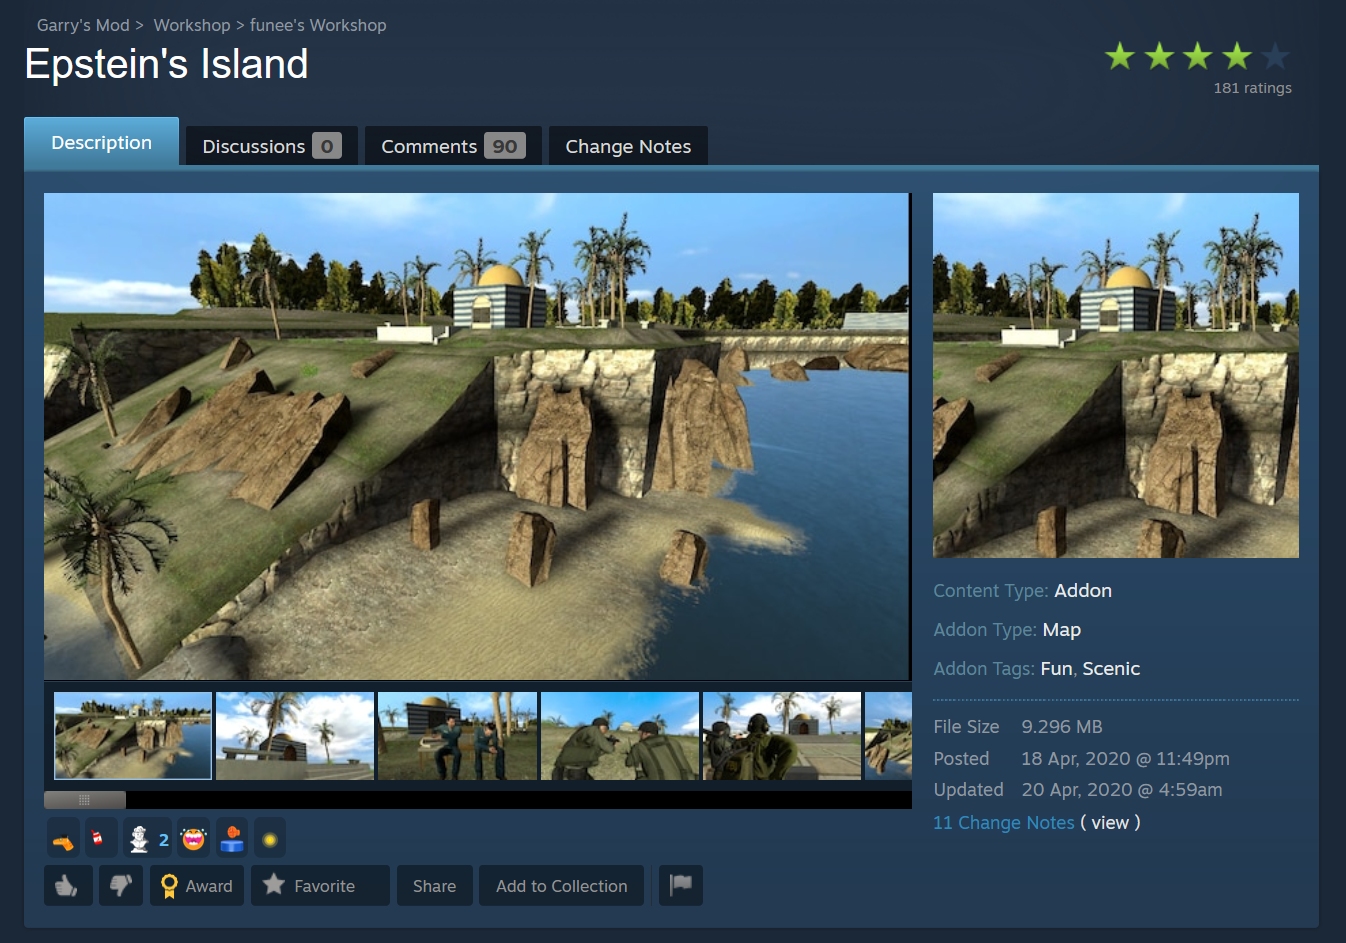
Task: Select the fourth thumbnail with two soldiers
Action: (x=620, y=736)
